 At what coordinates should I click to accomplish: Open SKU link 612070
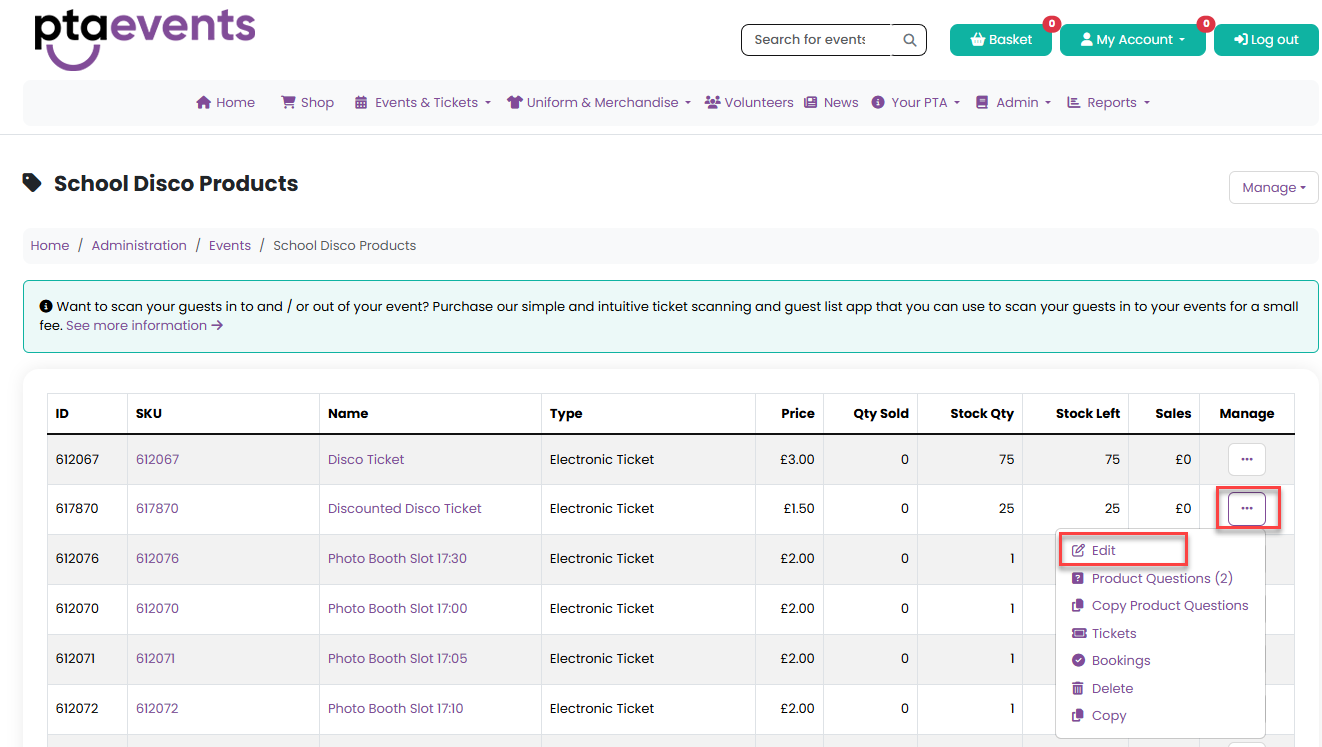[157, 608]
